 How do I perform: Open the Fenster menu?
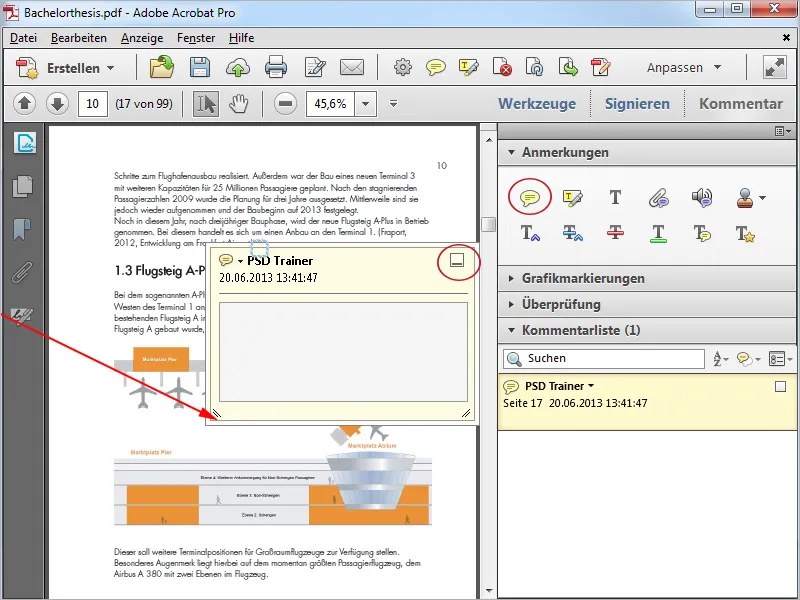pyautogui.click(x=196, y=38)
